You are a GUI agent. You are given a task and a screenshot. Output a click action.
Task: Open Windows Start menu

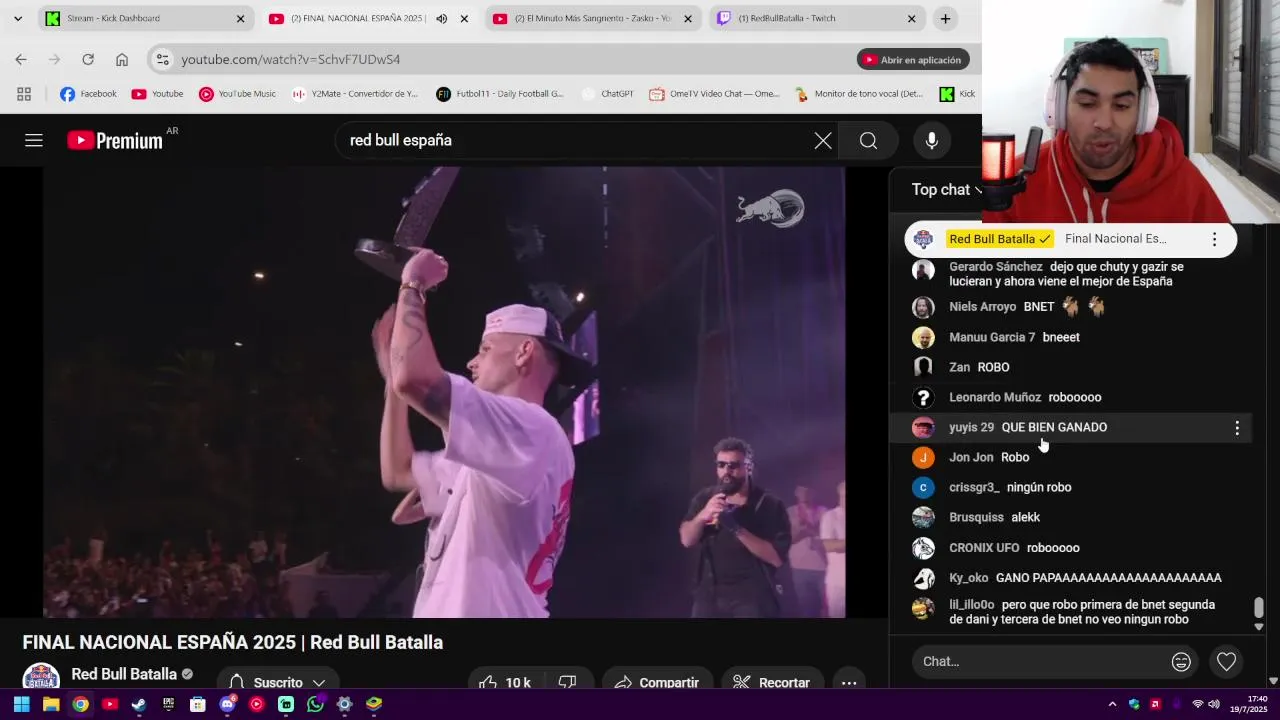coord(22,705)
